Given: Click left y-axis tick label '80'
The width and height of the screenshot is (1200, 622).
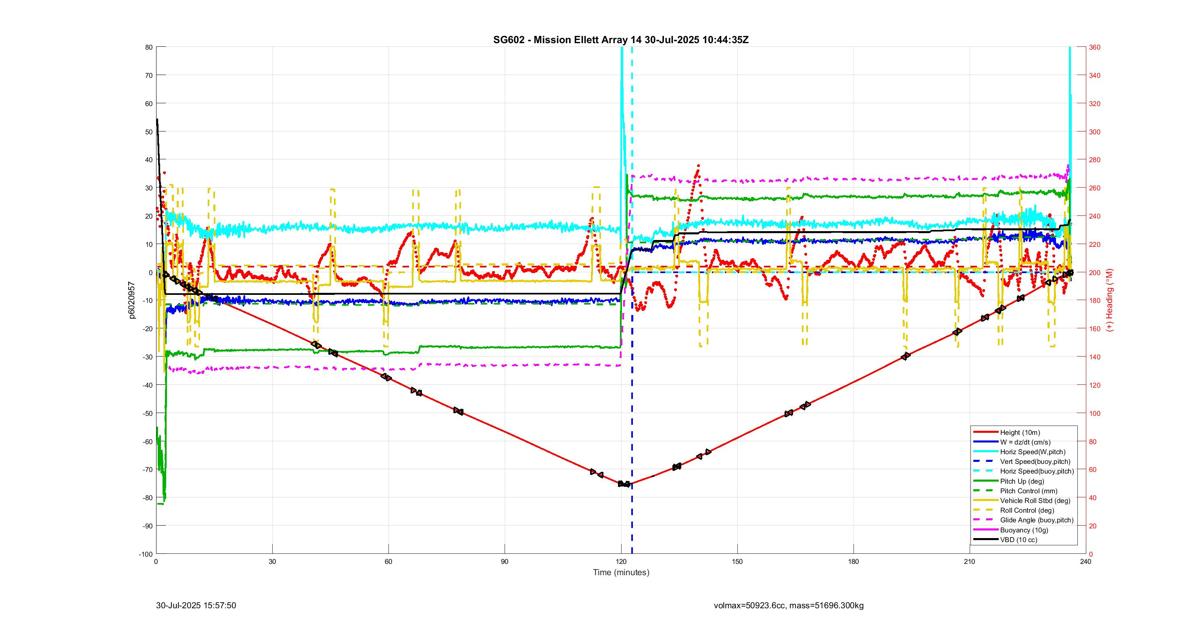Looking at the screenshot, I should (x=148, y=47).
